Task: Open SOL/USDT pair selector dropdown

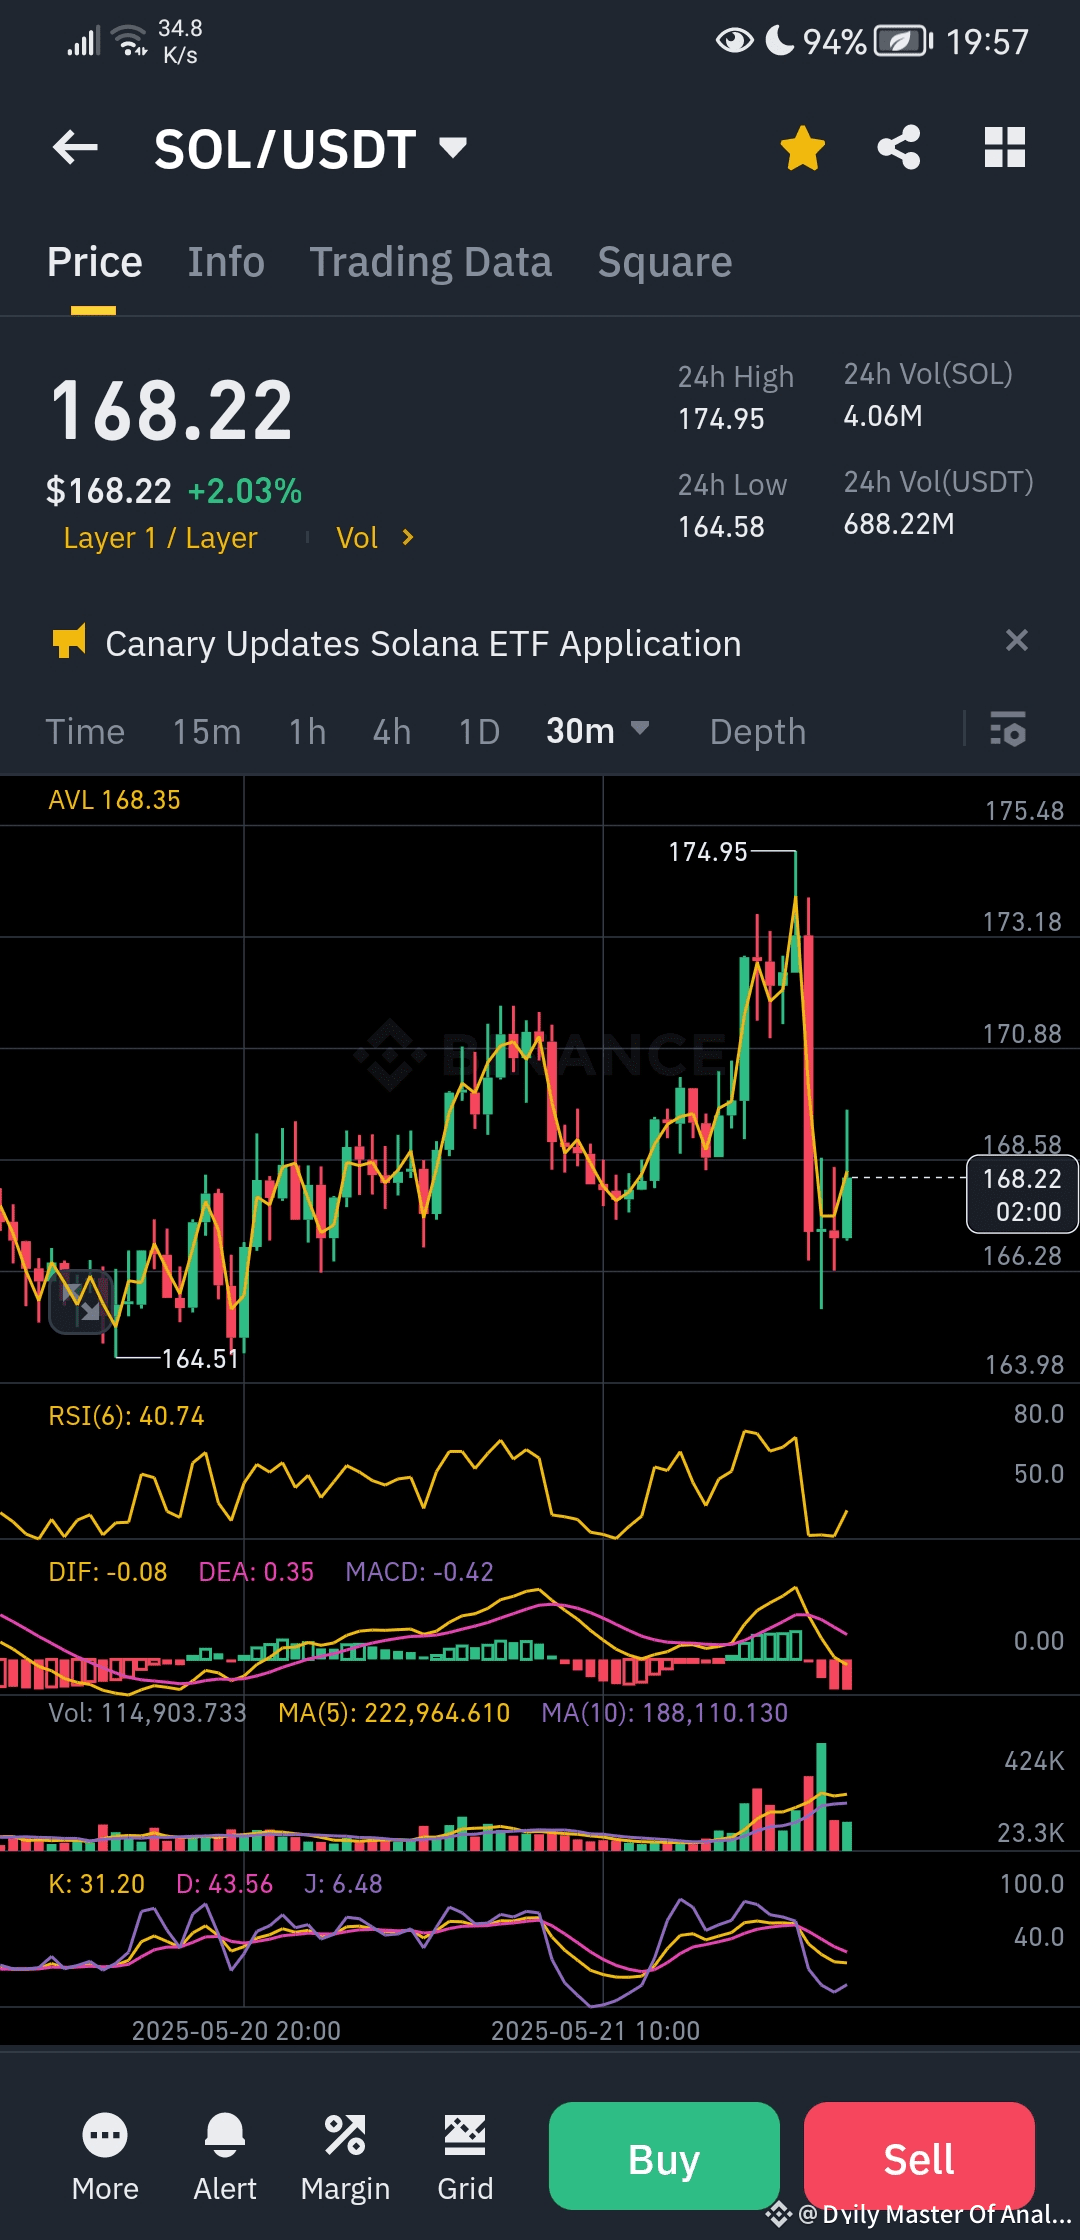Action: pyautogui.click(x=310, y=149)
